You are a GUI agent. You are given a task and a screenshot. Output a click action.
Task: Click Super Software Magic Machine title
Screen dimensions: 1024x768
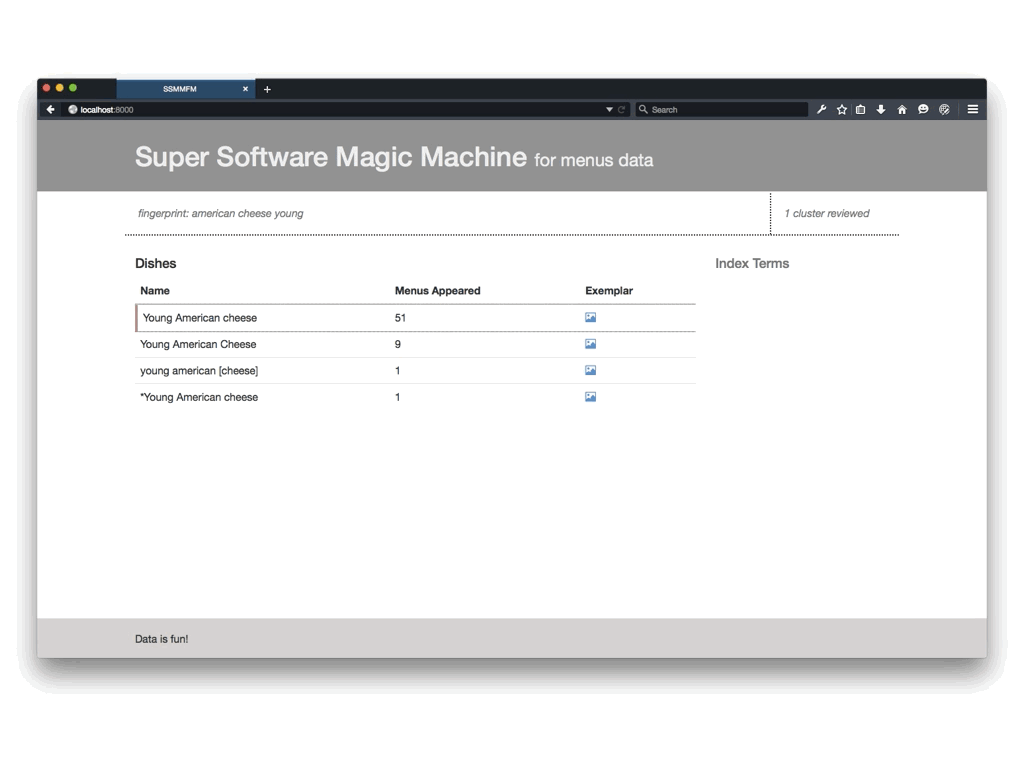click(330, 157)
